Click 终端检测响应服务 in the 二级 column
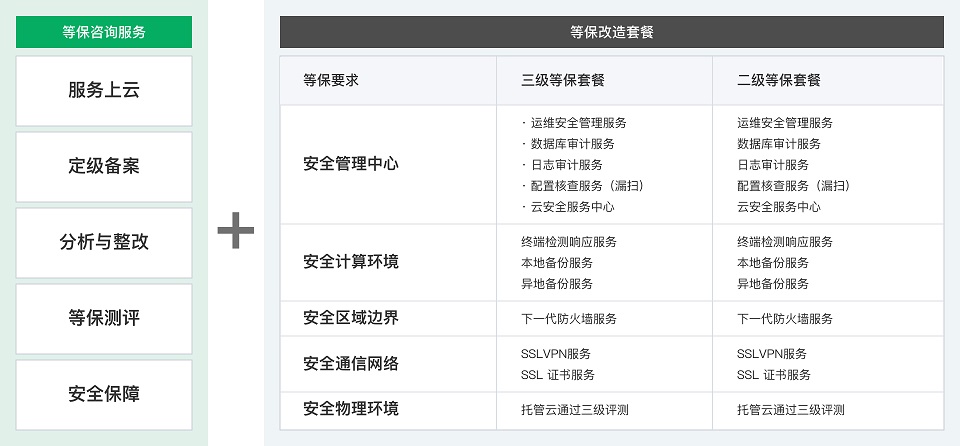The height and width of the screenshot is (446, 960). (785, 242)
